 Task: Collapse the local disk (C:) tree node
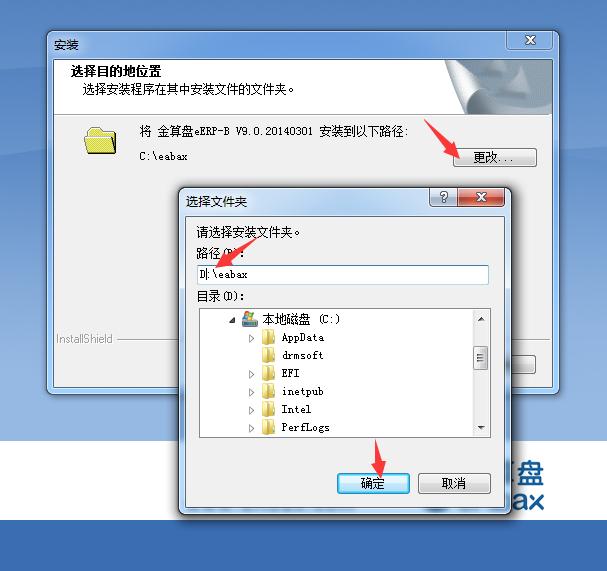click(232, 320)
